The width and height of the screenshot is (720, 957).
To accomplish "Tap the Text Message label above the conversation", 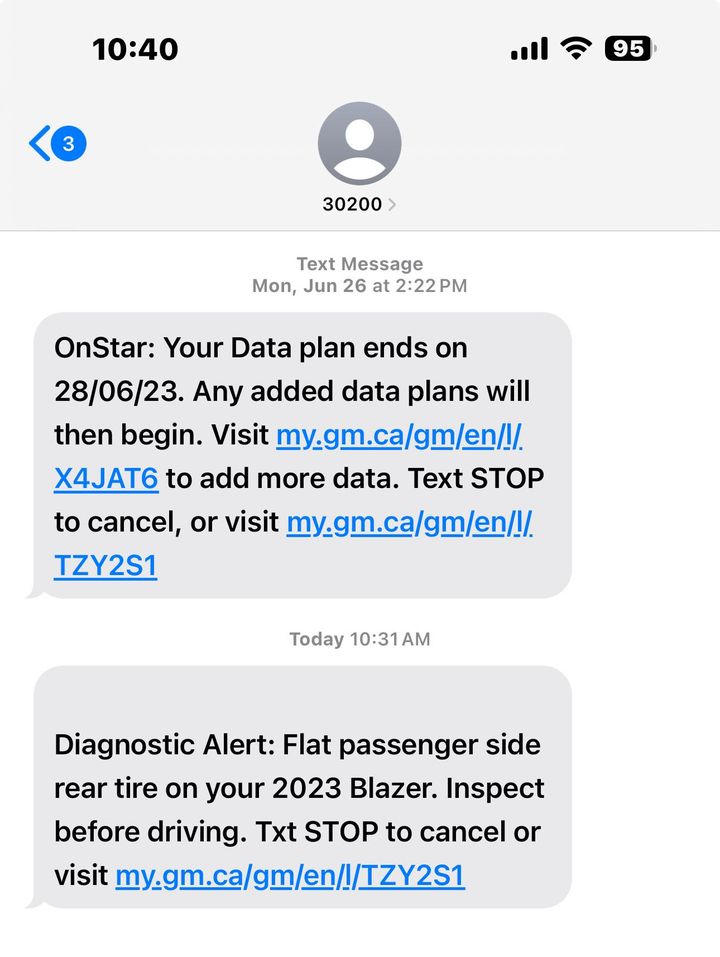I will (359, 264).
